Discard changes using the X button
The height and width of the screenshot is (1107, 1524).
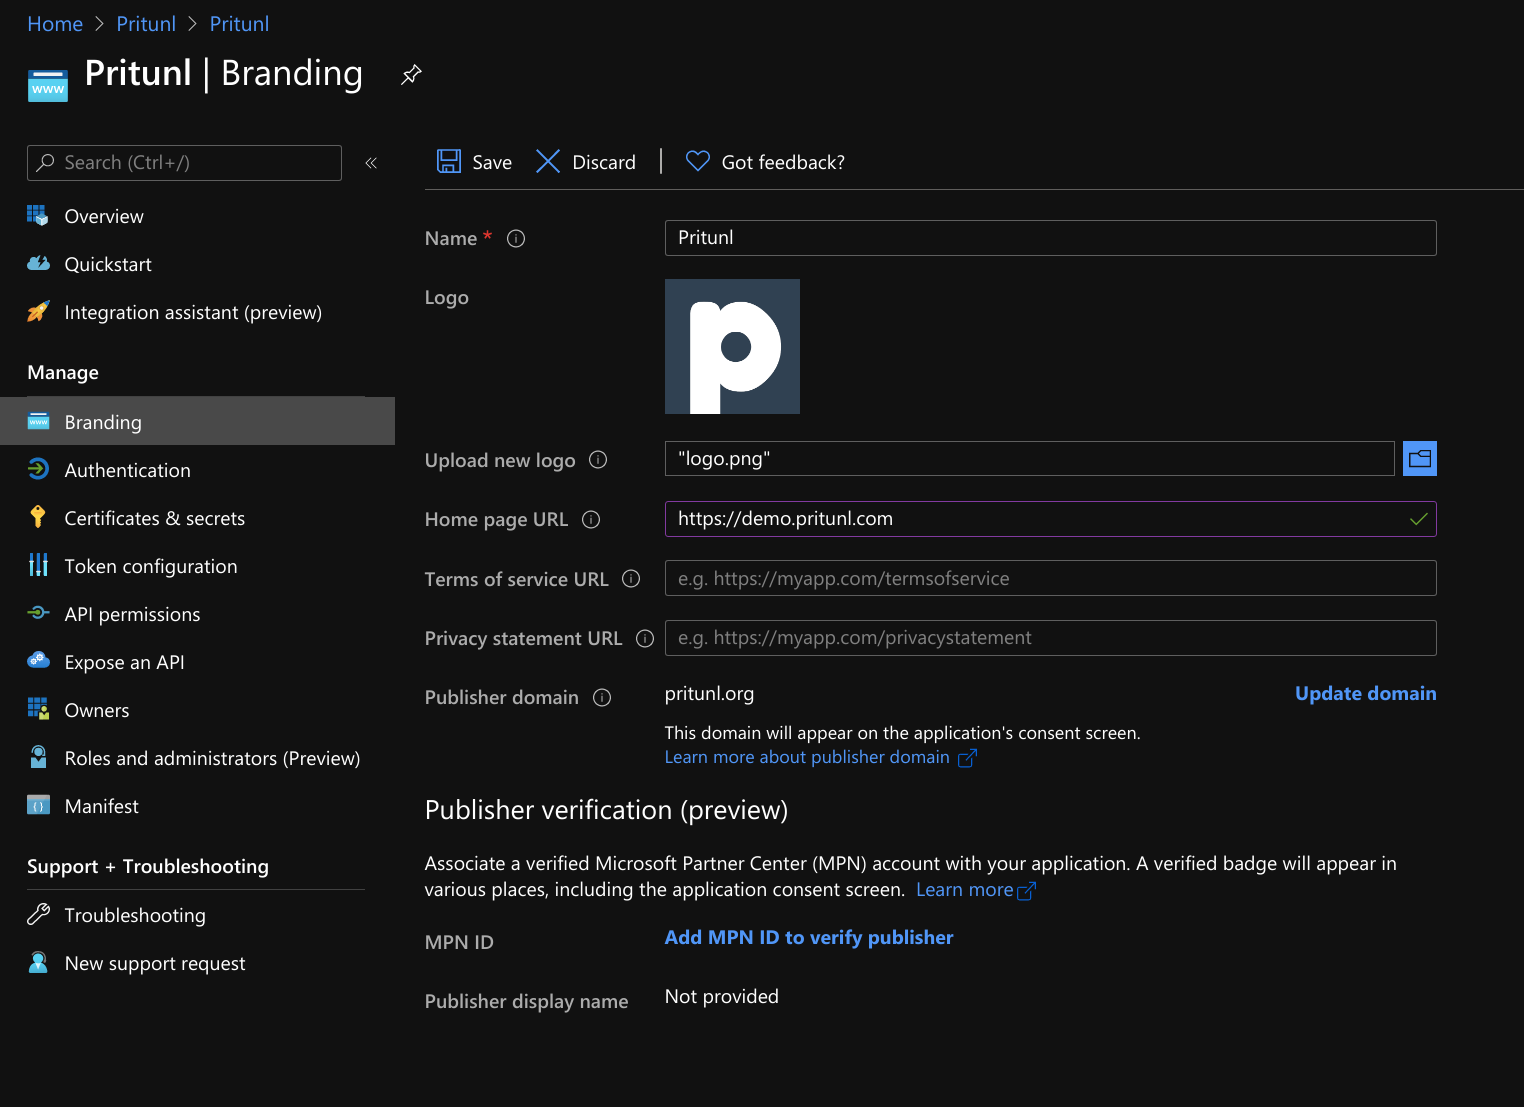coord(586,162)
